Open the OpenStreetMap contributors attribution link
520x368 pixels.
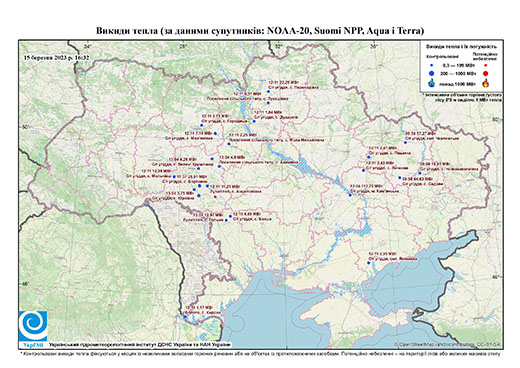pyautogui.click(x=448, y=344)
